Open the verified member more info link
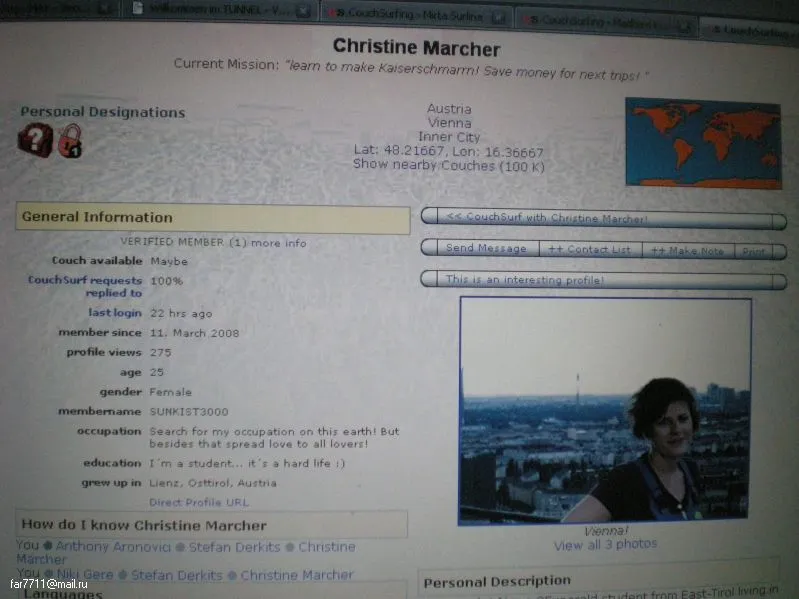799x599 pixels. [x=279, y=243]
